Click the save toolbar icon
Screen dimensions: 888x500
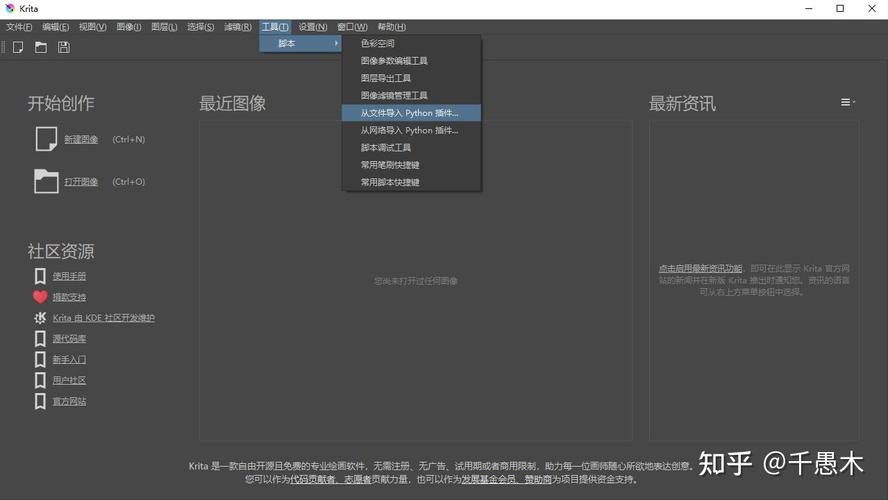(63, 48)
